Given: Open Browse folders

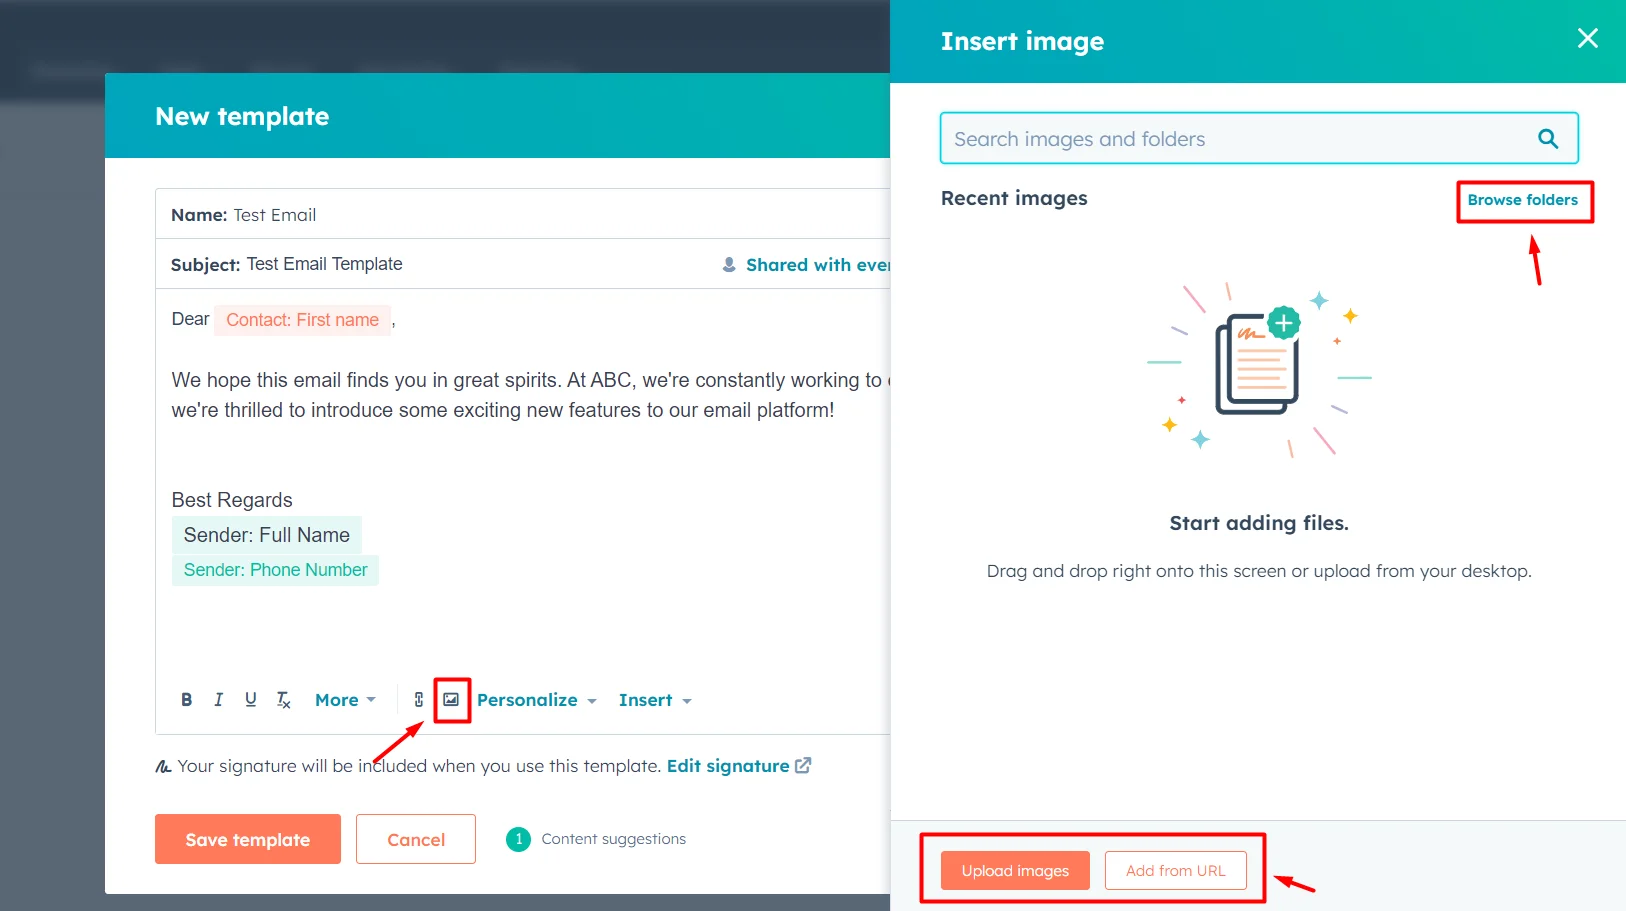Looking at the screenshot, I should (1524, 200).
